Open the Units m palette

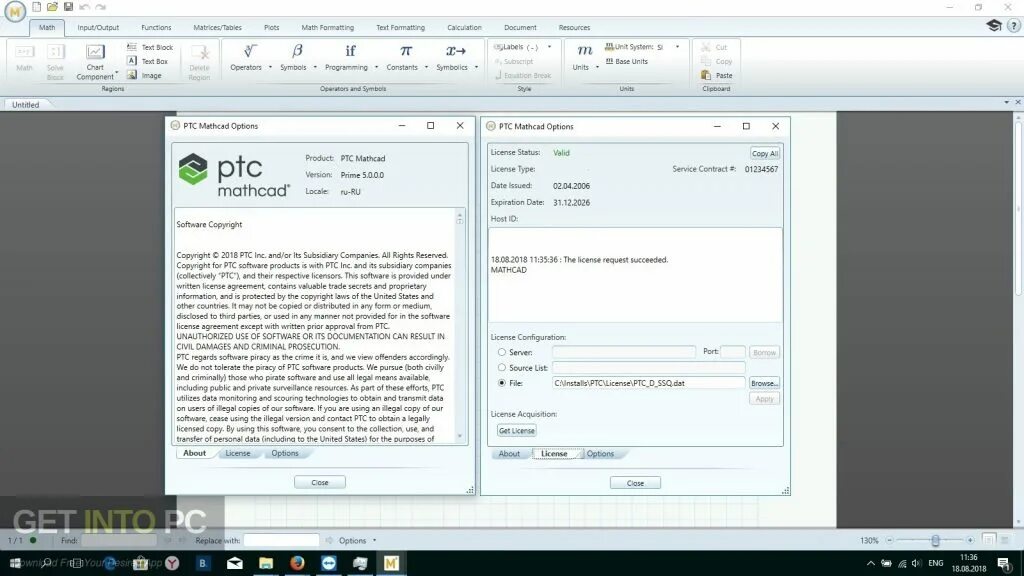click(581, 57)
